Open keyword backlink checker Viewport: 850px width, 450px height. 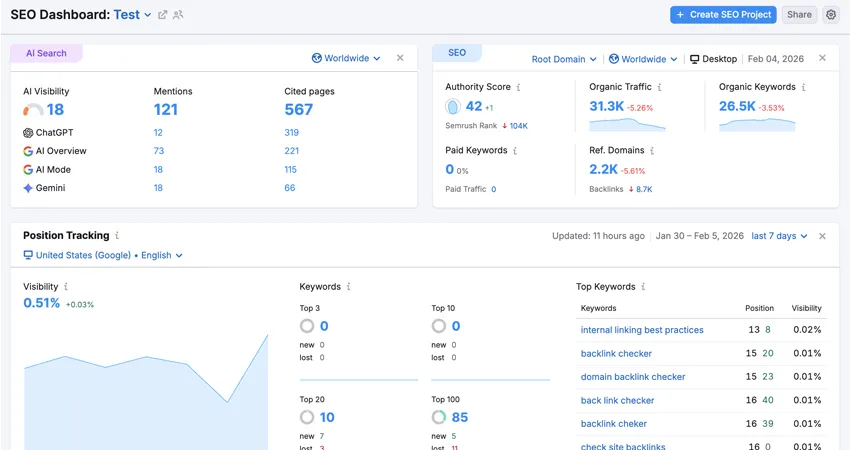(x=616, y=353)
